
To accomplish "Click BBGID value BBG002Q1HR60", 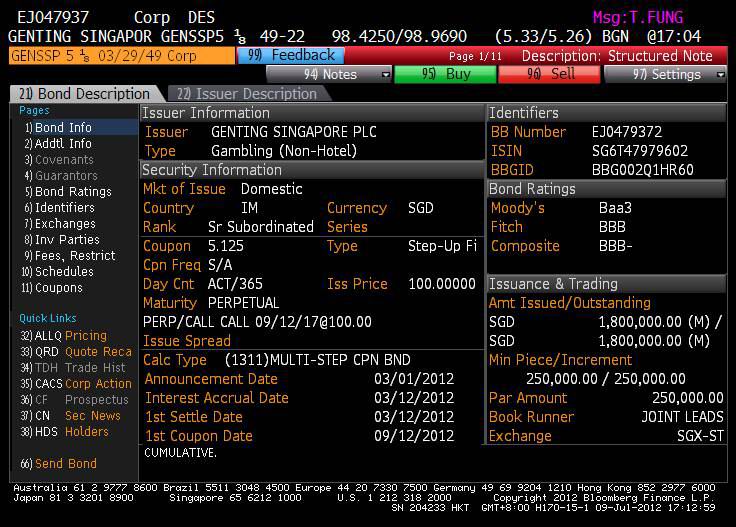I will coord(643,170).
